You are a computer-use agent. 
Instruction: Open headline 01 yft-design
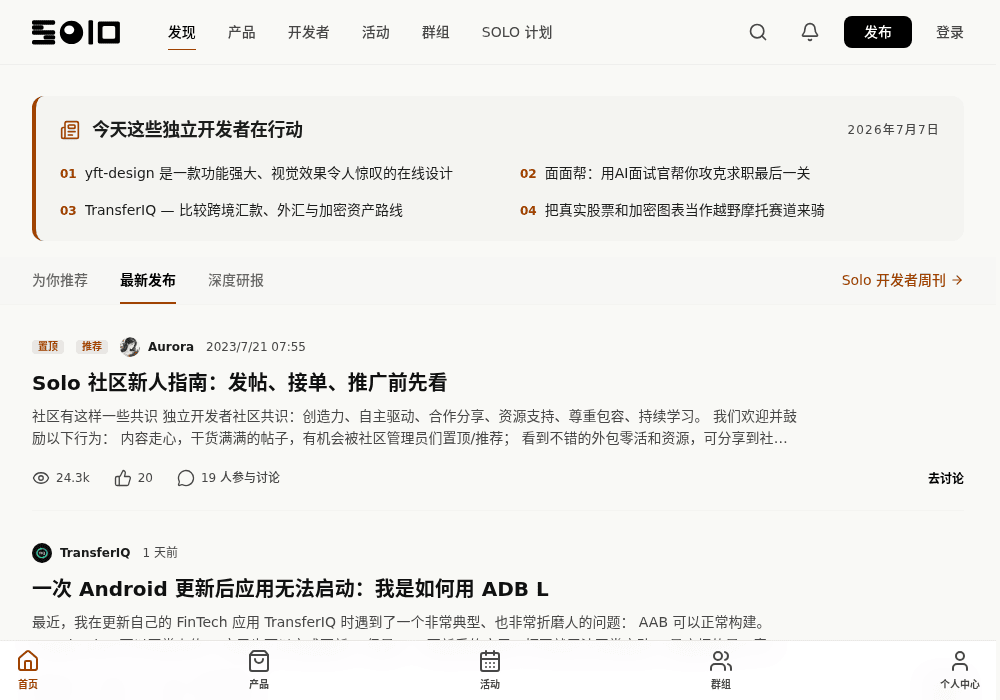coord(256,173)
